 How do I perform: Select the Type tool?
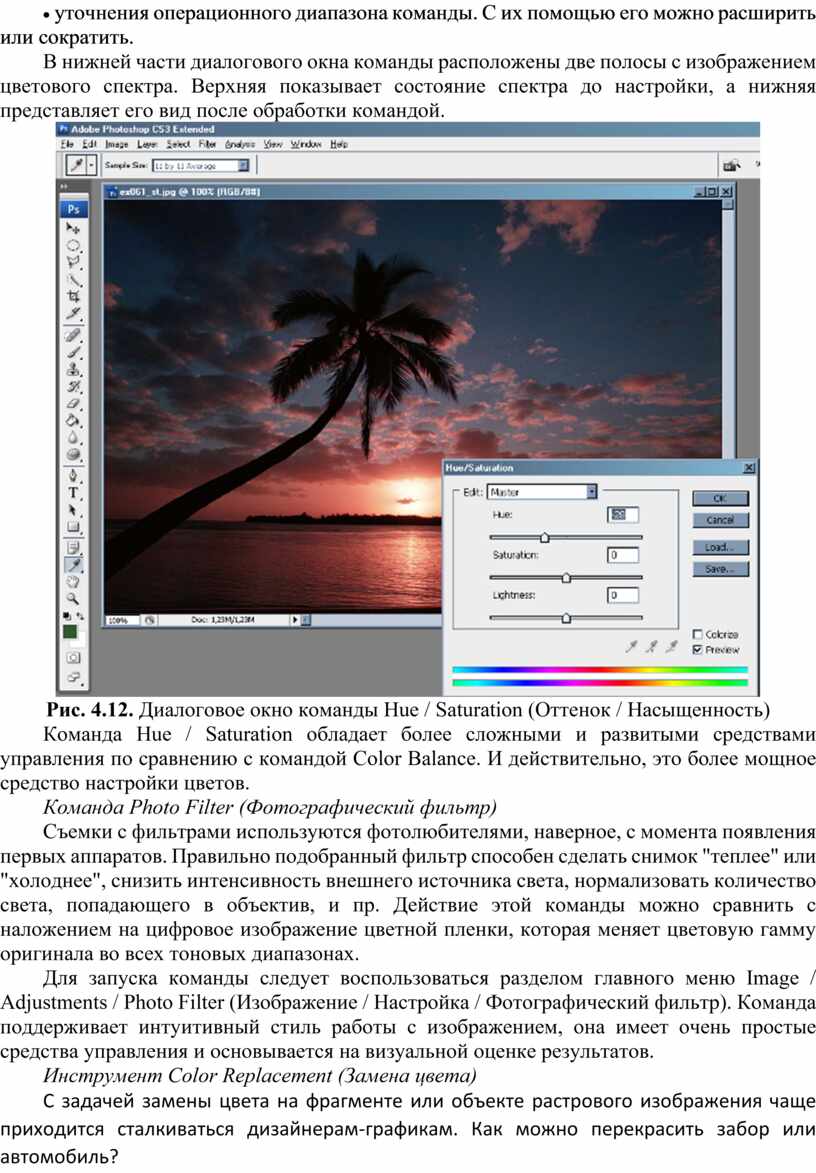tap(73, 493)
